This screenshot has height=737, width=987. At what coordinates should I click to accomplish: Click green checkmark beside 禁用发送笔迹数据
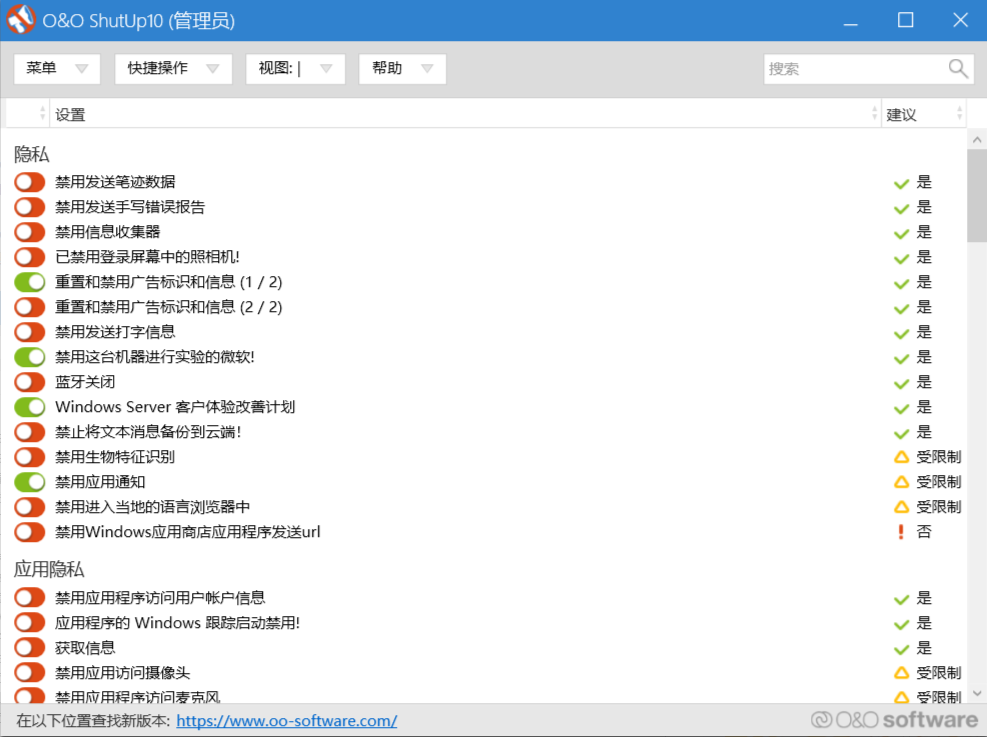[x=901, y=183]
